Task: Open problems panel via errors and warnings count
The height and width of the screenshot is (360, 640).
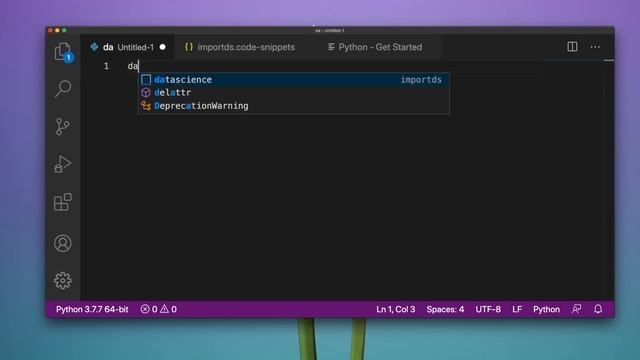Action: coord(158,309)
